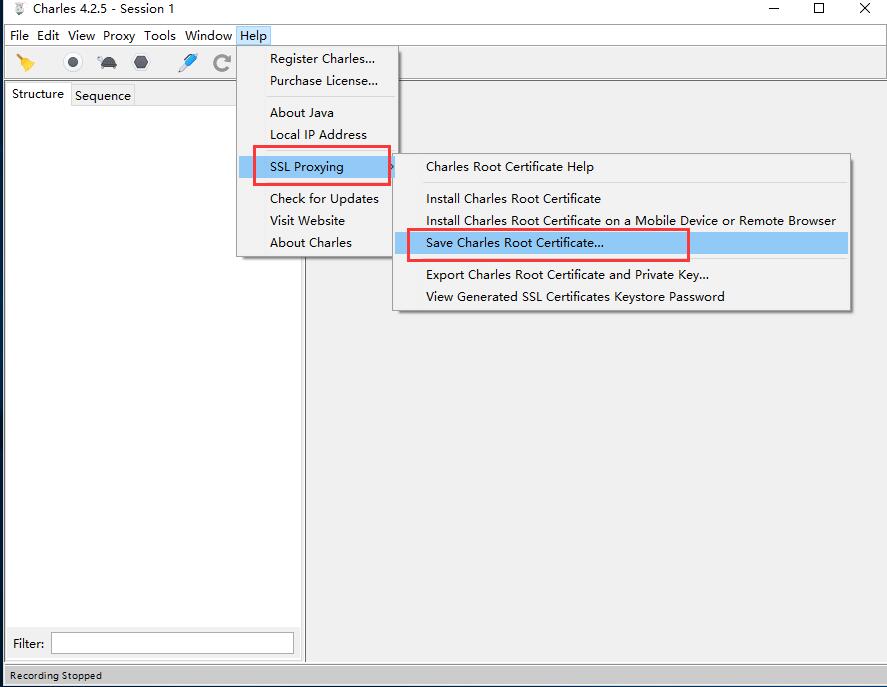Click the Repeat refresh arrow icon

coord(222,62)
